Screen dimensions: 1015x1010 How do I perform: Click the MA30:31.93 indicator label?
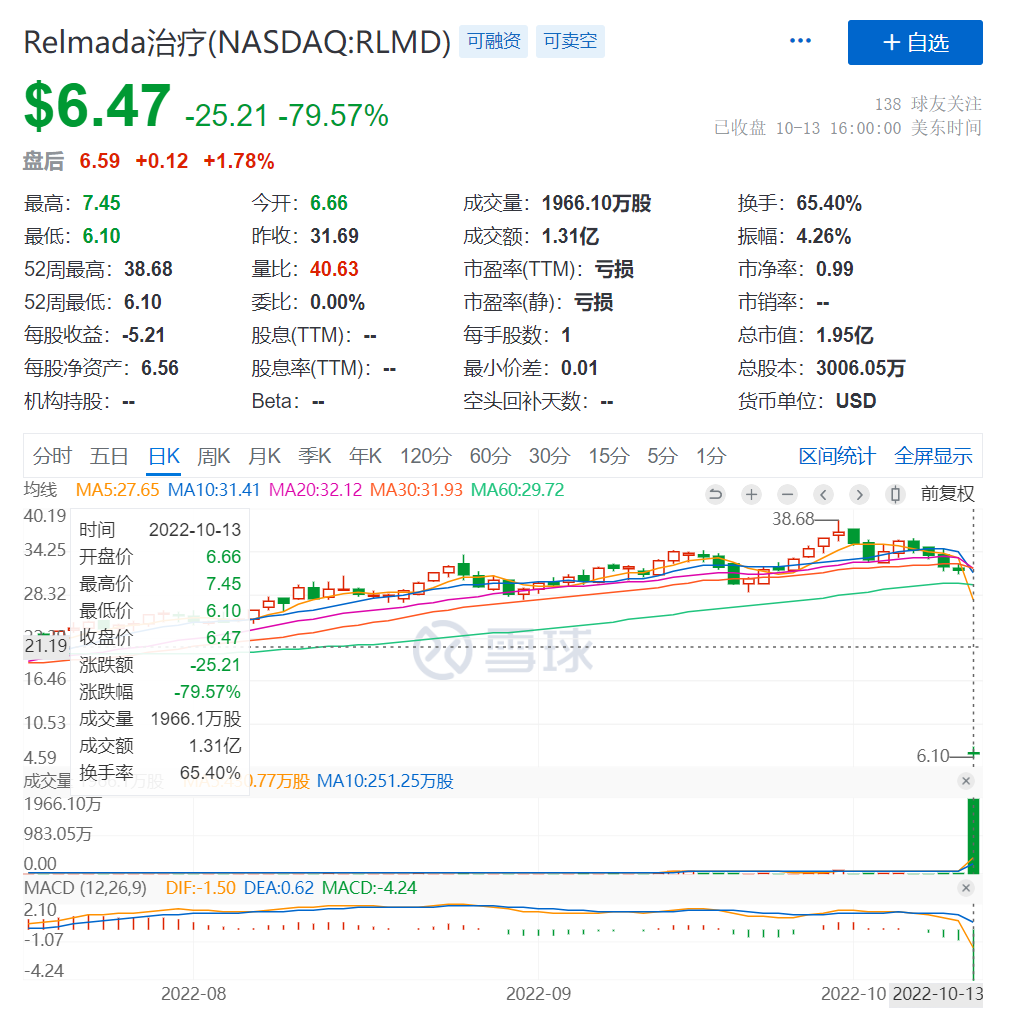pyautogui.click(x=416, y=489)
